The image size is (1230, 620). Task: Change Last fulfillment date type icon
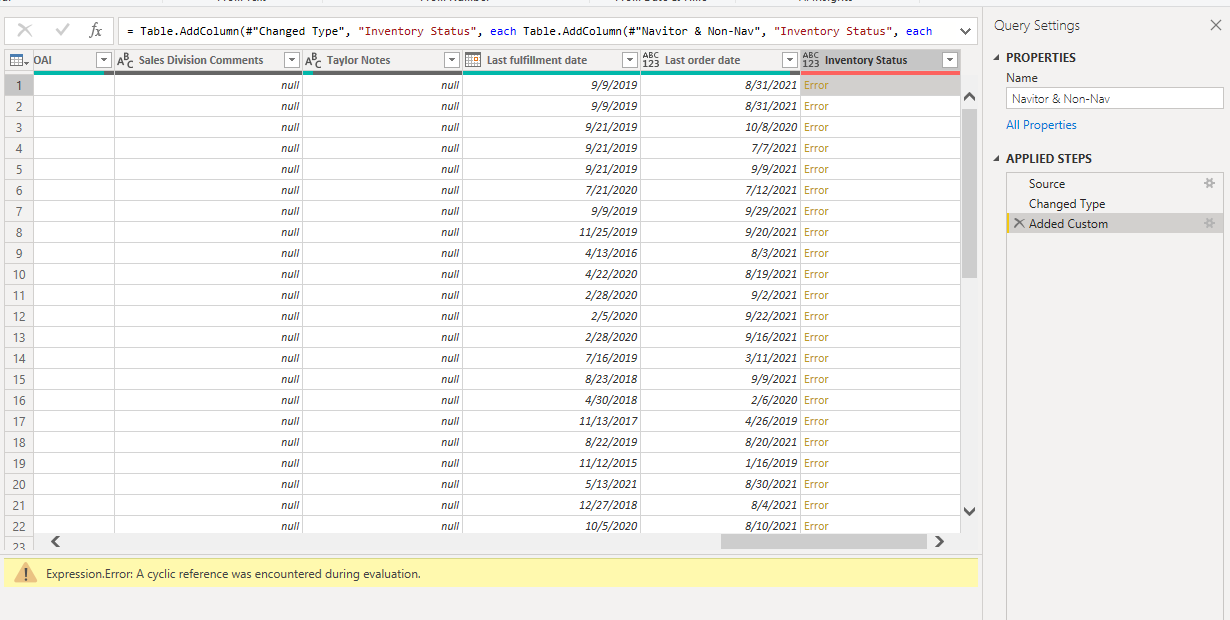tap(473, 61)
